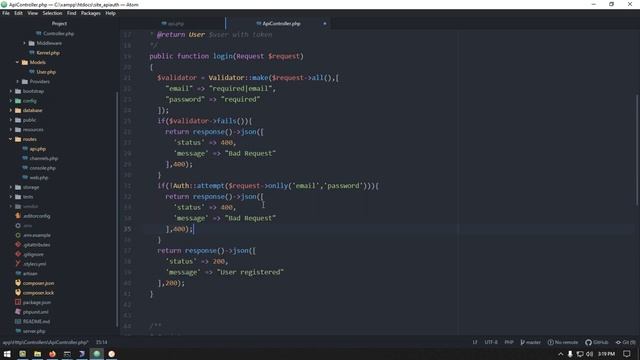Switch to the api.php editor tab

[x=173, y=24]
